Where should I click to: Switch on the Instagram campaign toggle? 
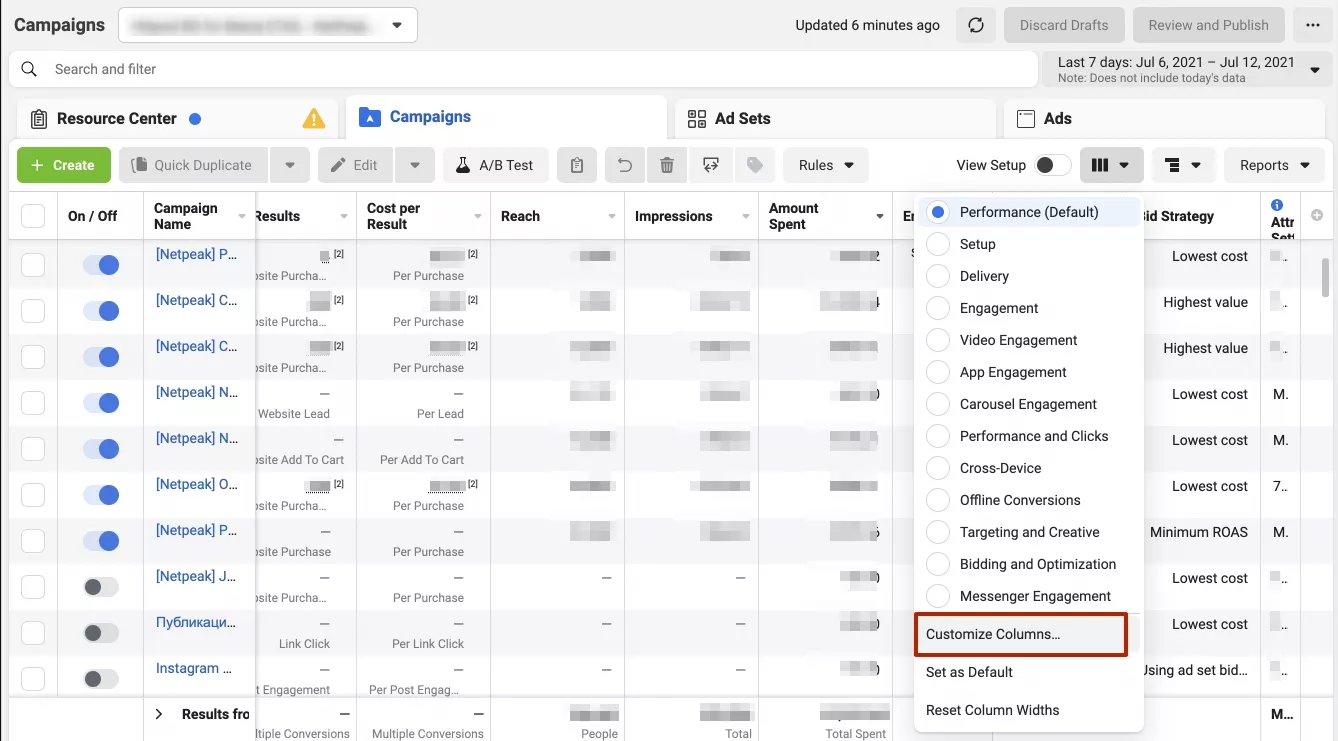click(x=101, y=679)
